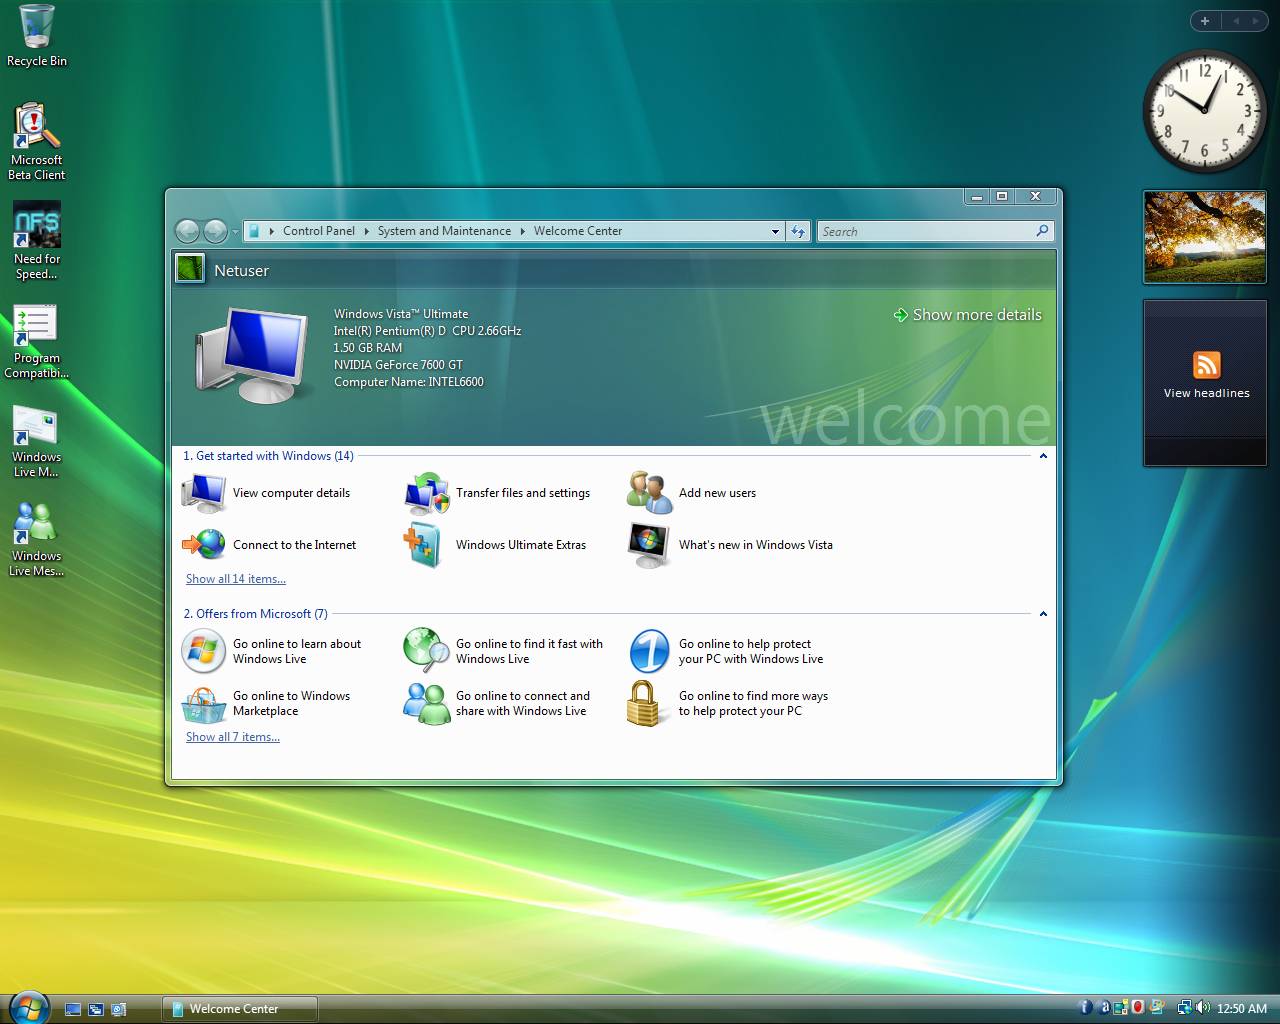Click the network connection tray icon

1184,1008
